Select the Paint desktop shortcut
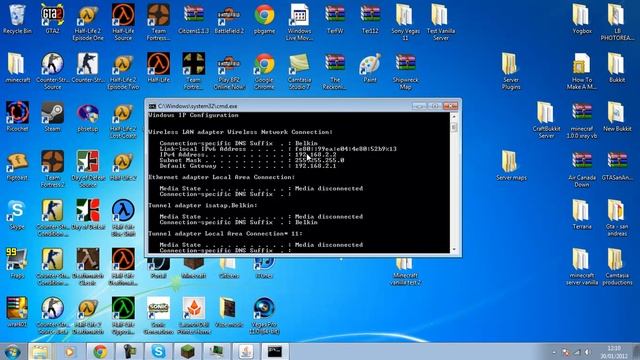The width and height of the screenshot is (640, 360). coord(370,68)
